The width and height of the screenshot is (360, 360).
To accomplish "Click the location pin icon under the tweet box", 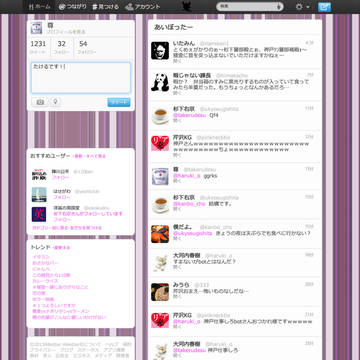I will click(56, 102).
